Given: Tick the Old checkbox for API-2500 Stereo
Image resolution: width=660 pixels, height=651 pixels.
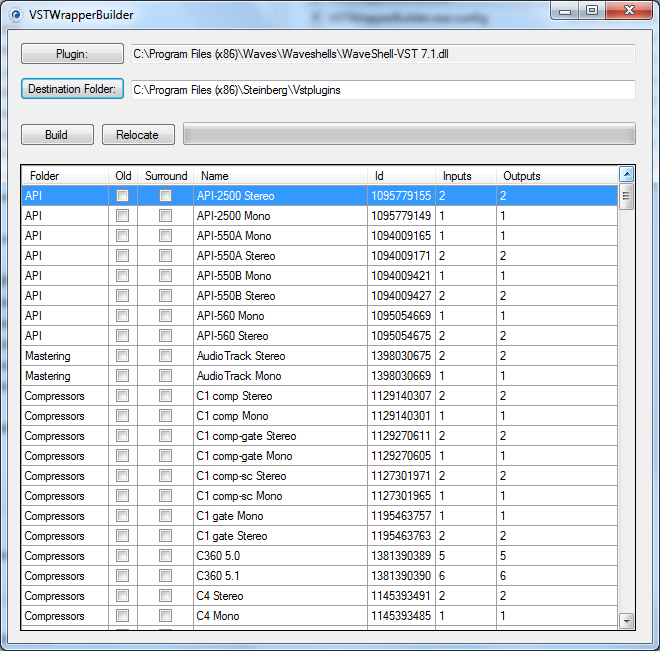Looking at the screenshot, I should coord(122,195).
